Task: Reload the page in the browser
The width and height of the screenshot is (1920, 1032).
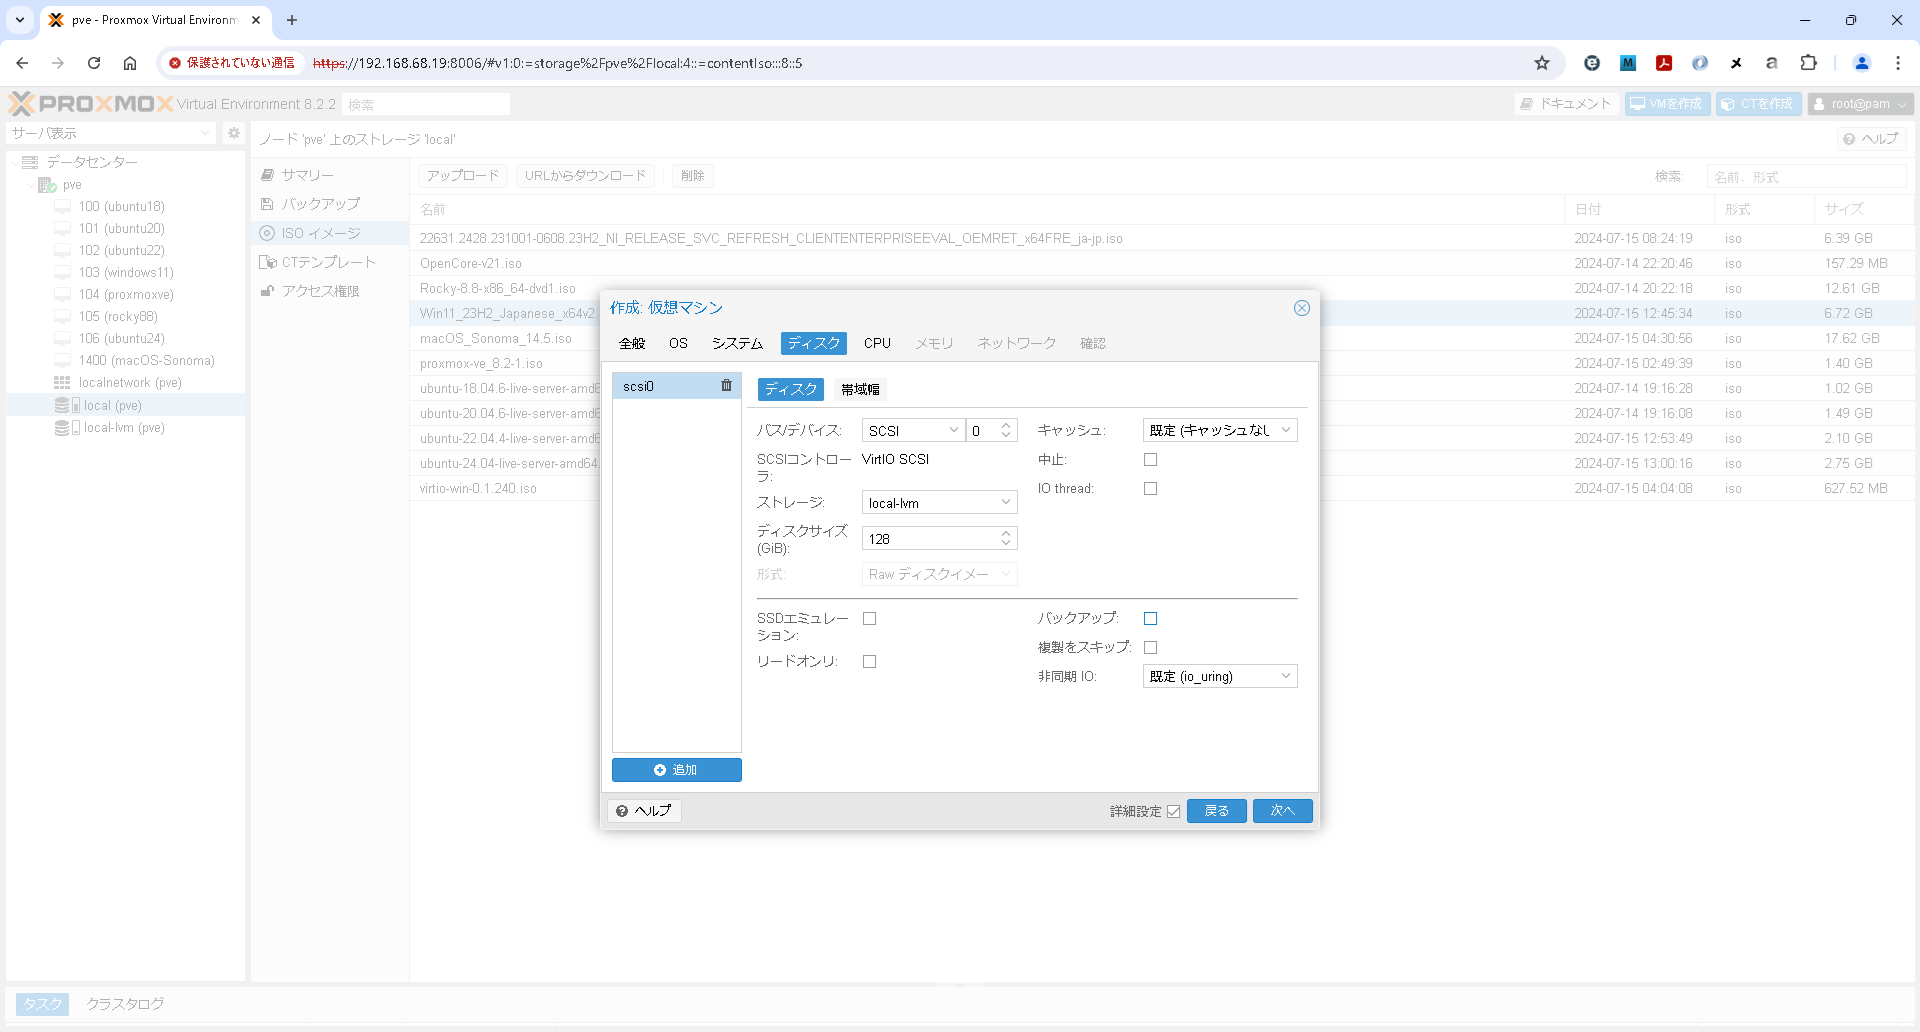Action: [94, 63]
